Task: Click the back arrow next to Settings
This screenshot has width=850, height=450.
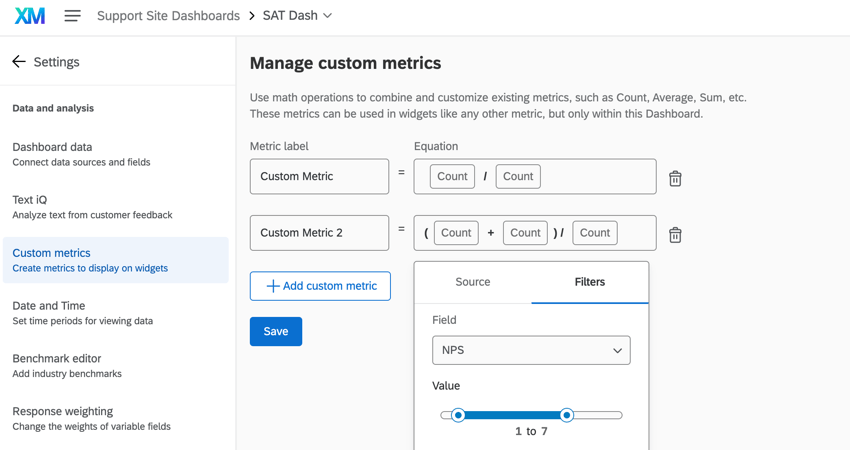Action: click(19, 62)
